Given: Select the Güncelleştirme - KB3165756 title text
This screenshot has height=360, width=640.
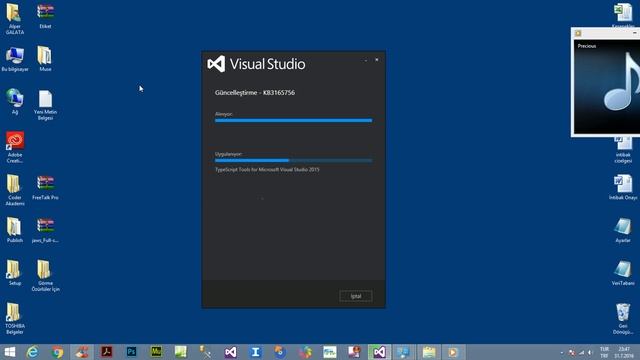Looking at the screenshot, I should [x=255, y=93].
